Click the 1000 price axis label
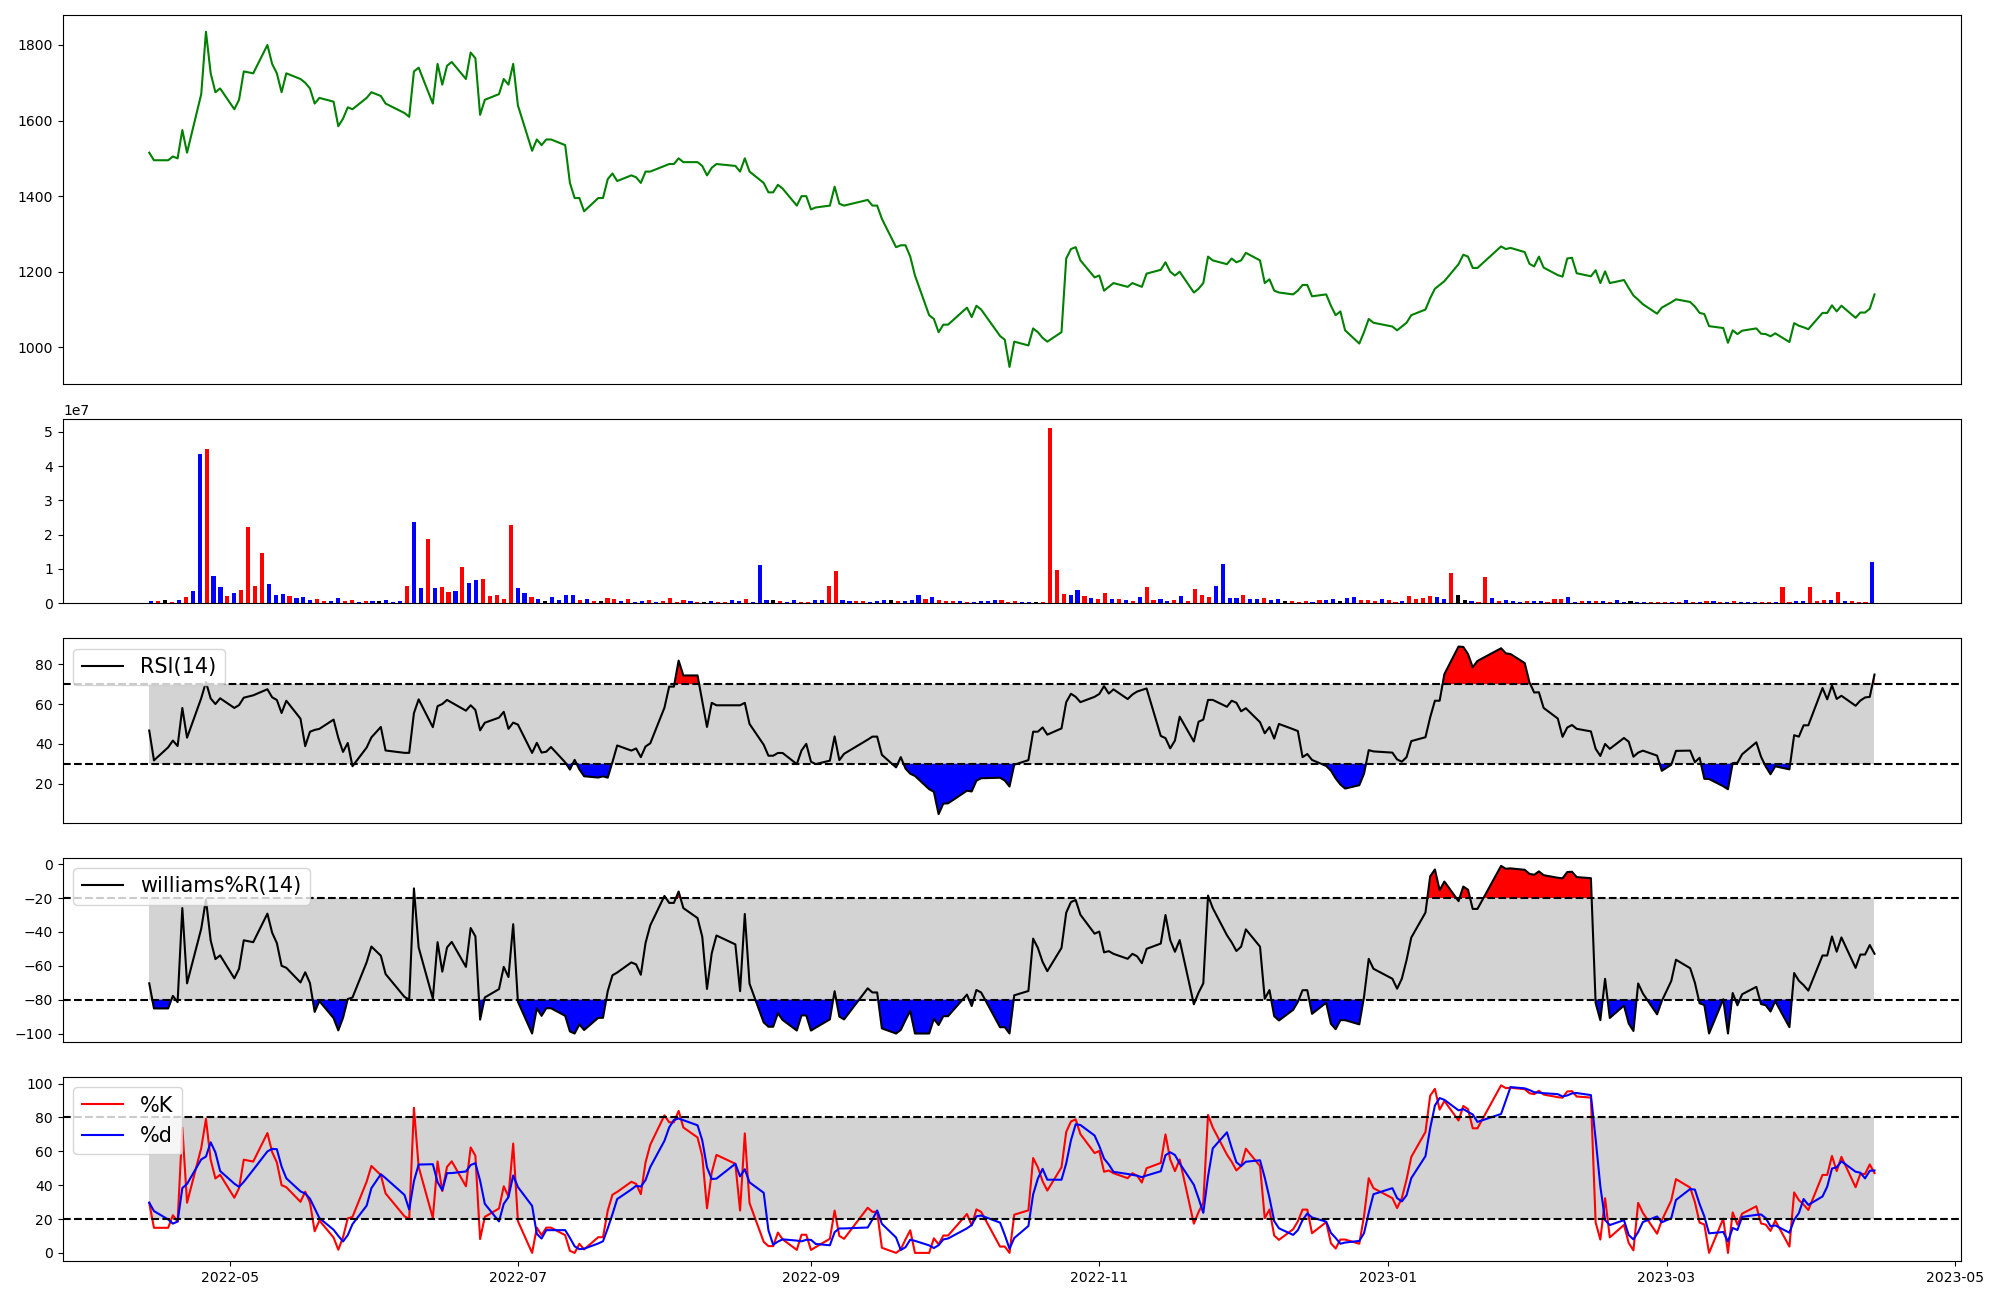 point(35,348)
